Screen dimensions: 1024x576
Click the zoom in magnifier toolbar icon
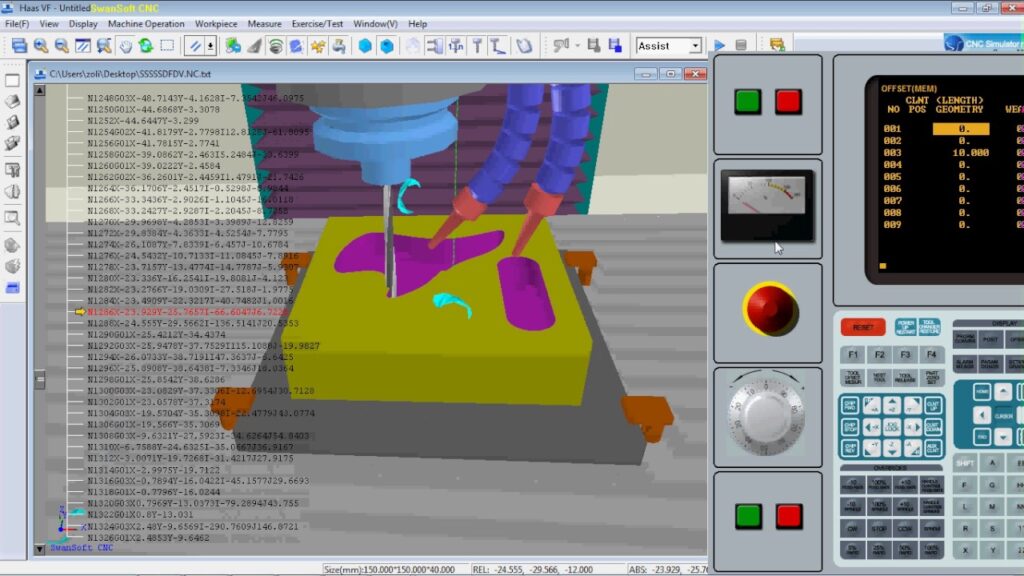click(40, 46)
